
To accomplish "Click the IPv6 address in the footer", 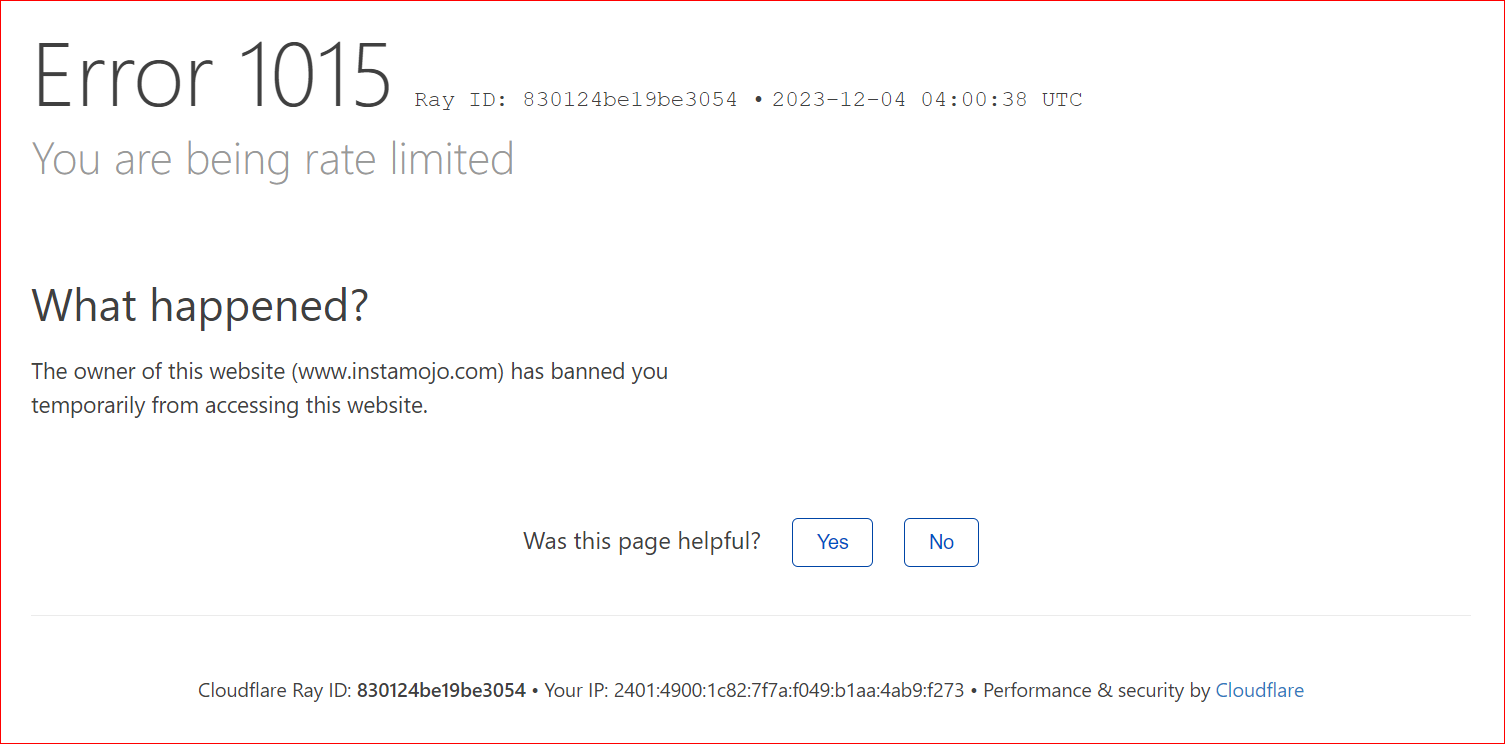I will click(789, 690).
